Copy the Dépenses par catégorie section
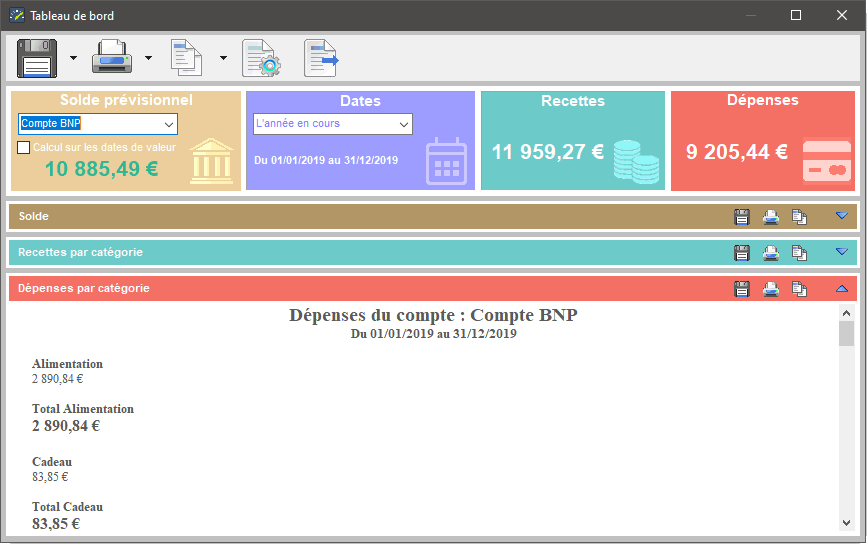The height and width of the screenshot is (544, 867). tap(800, 289)
